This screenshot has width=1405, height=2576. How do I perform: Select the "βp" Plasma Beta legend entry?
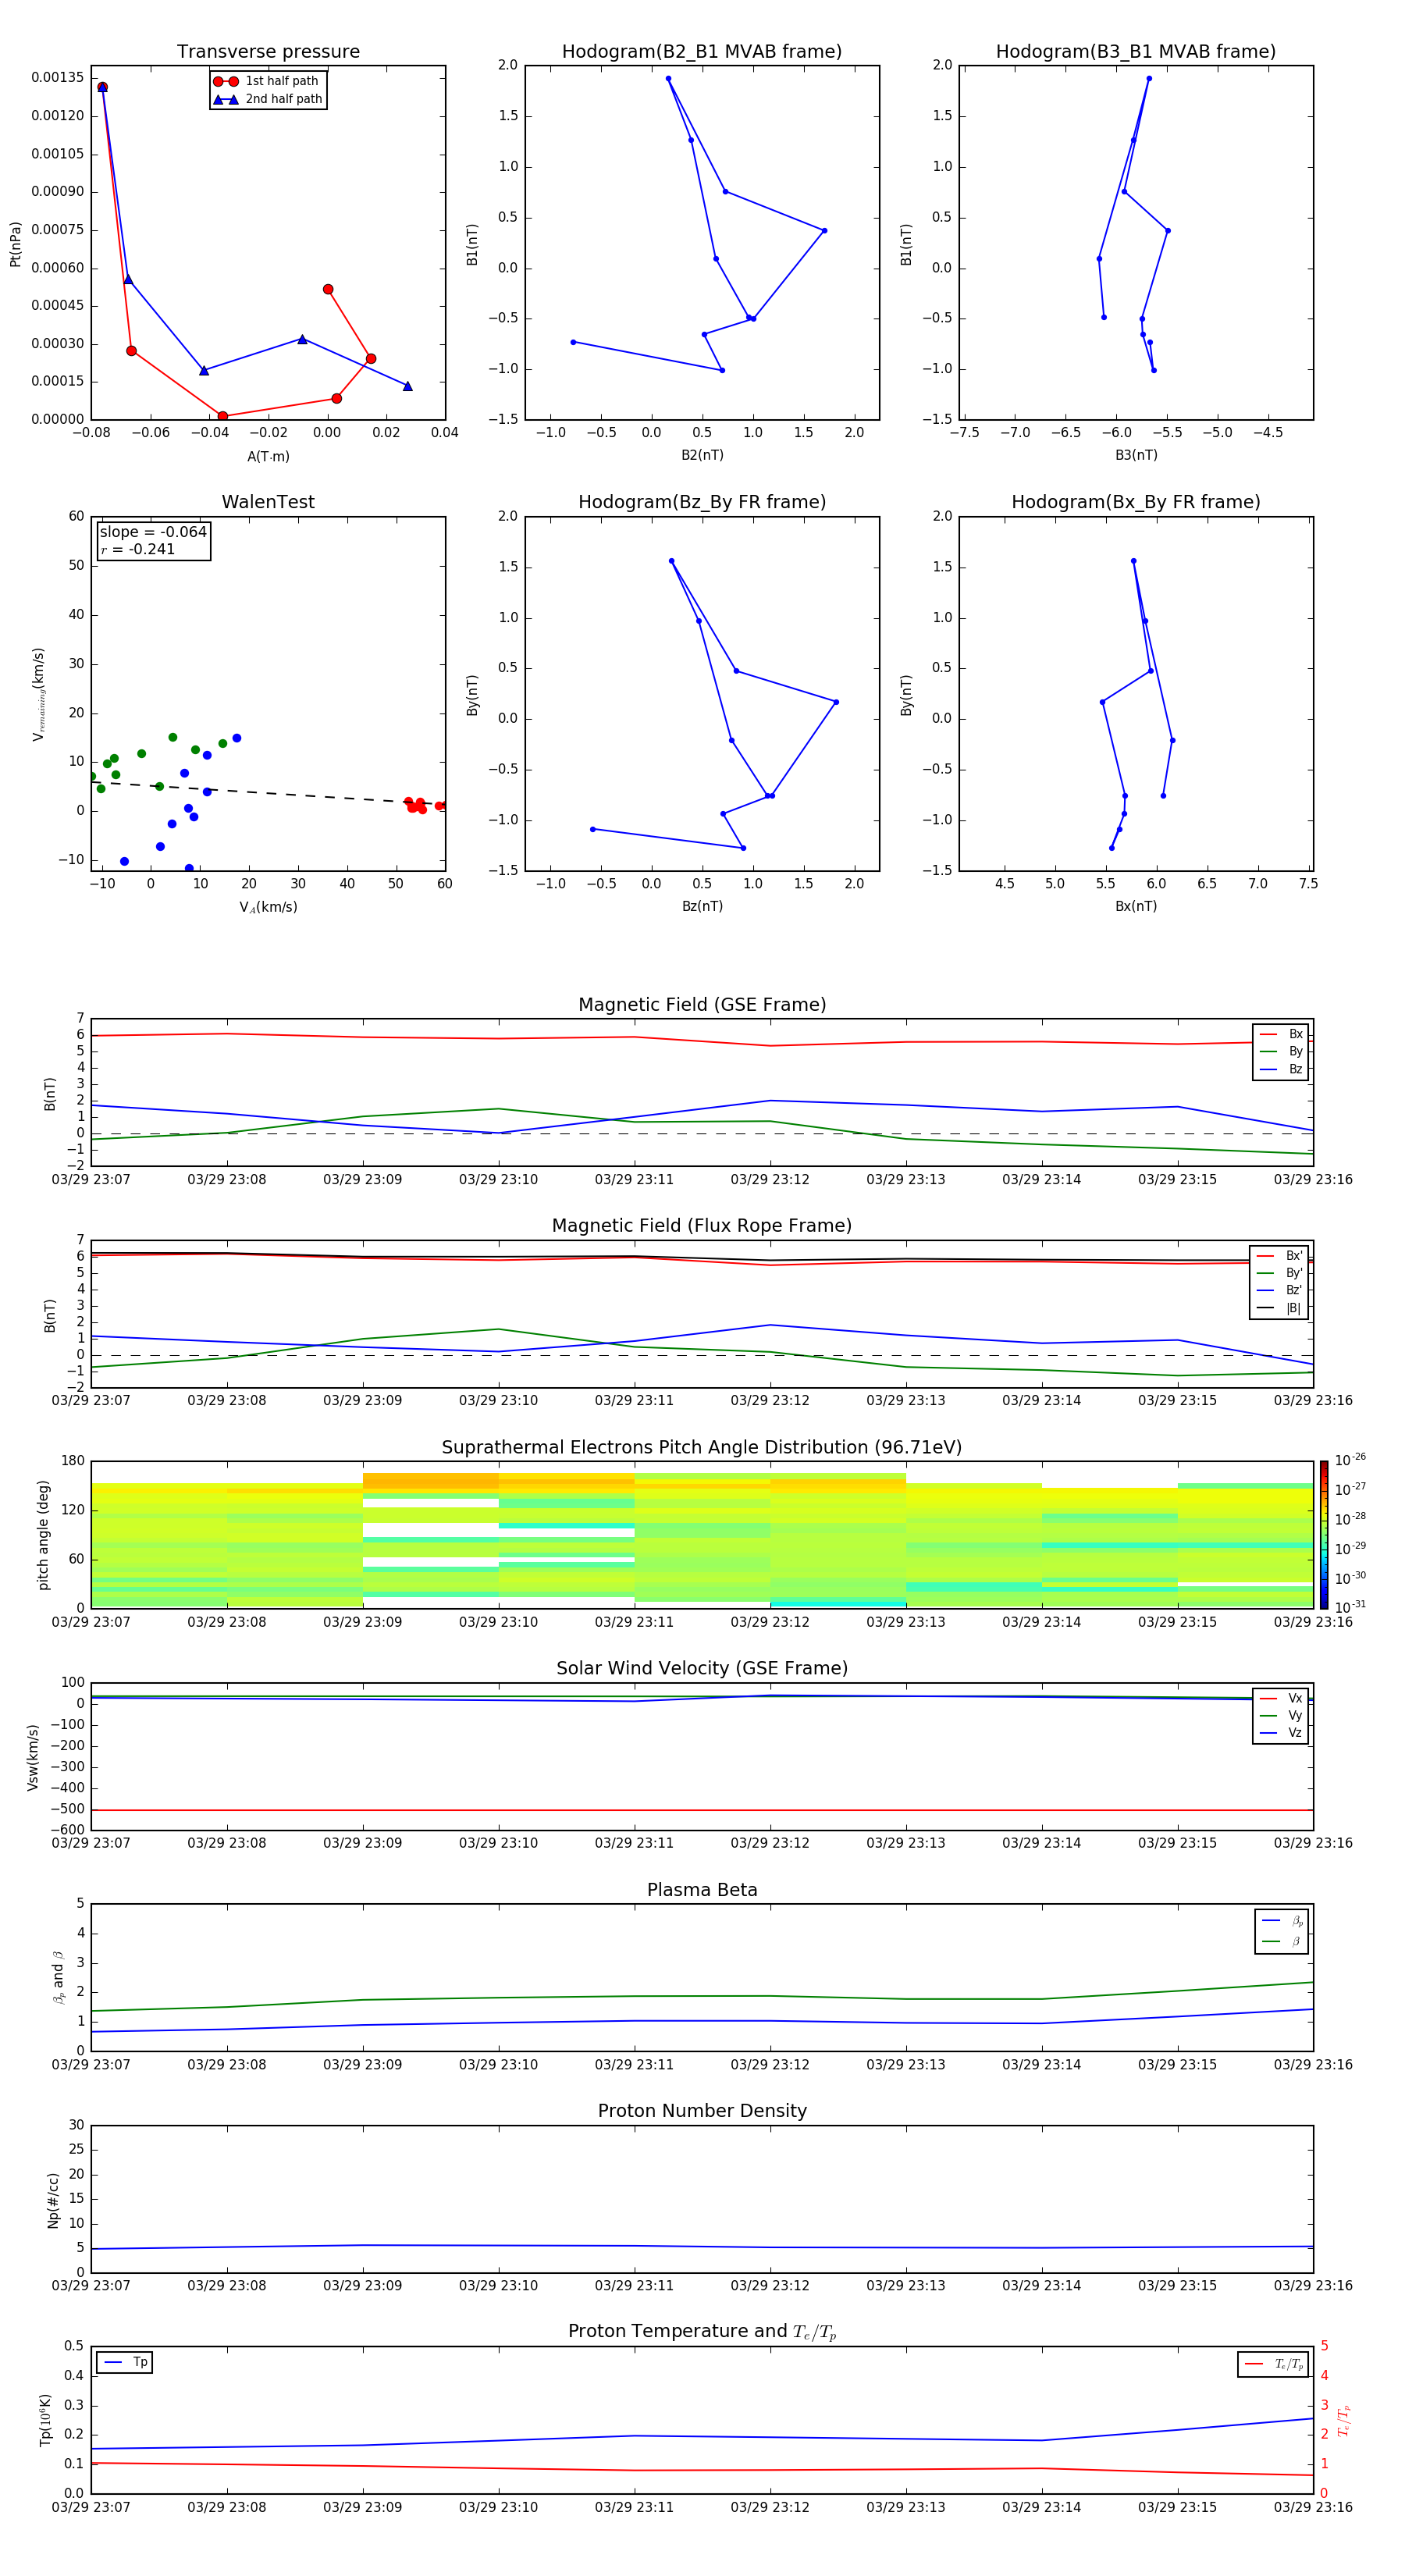[1282, 1920]
